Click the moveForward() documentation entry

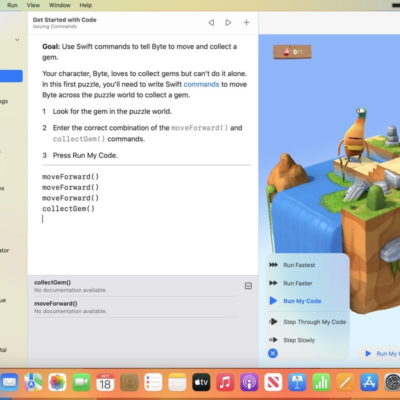(135, 307)
